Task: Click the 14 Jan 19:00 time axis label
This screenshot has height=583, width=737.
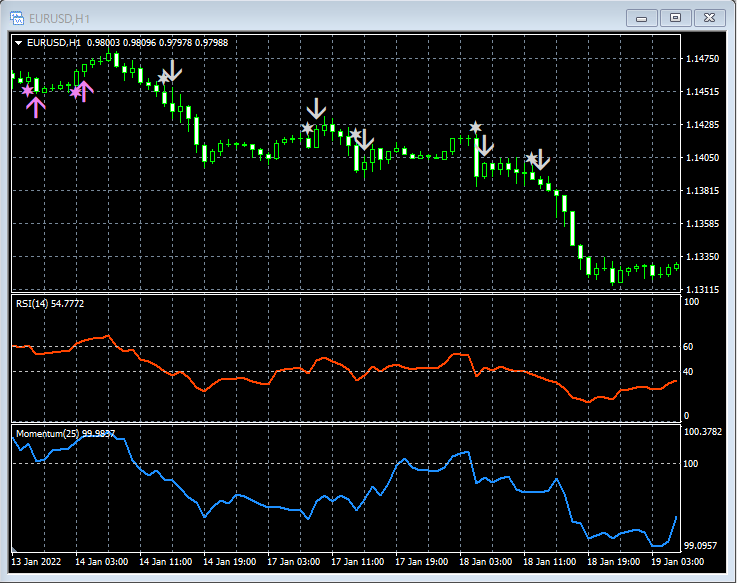Action: (228, 562)
